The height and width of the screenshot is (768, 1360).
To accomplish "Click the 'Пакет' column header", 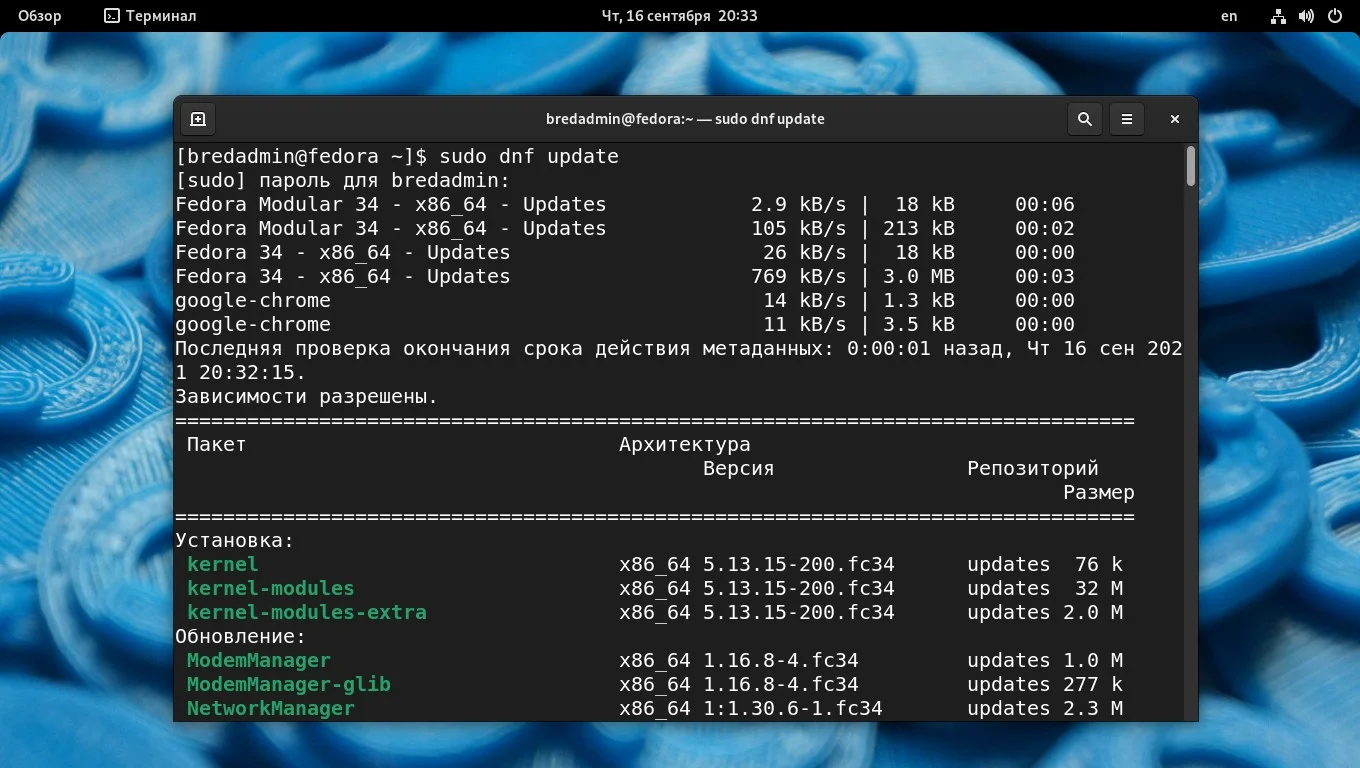I will 217,444.
